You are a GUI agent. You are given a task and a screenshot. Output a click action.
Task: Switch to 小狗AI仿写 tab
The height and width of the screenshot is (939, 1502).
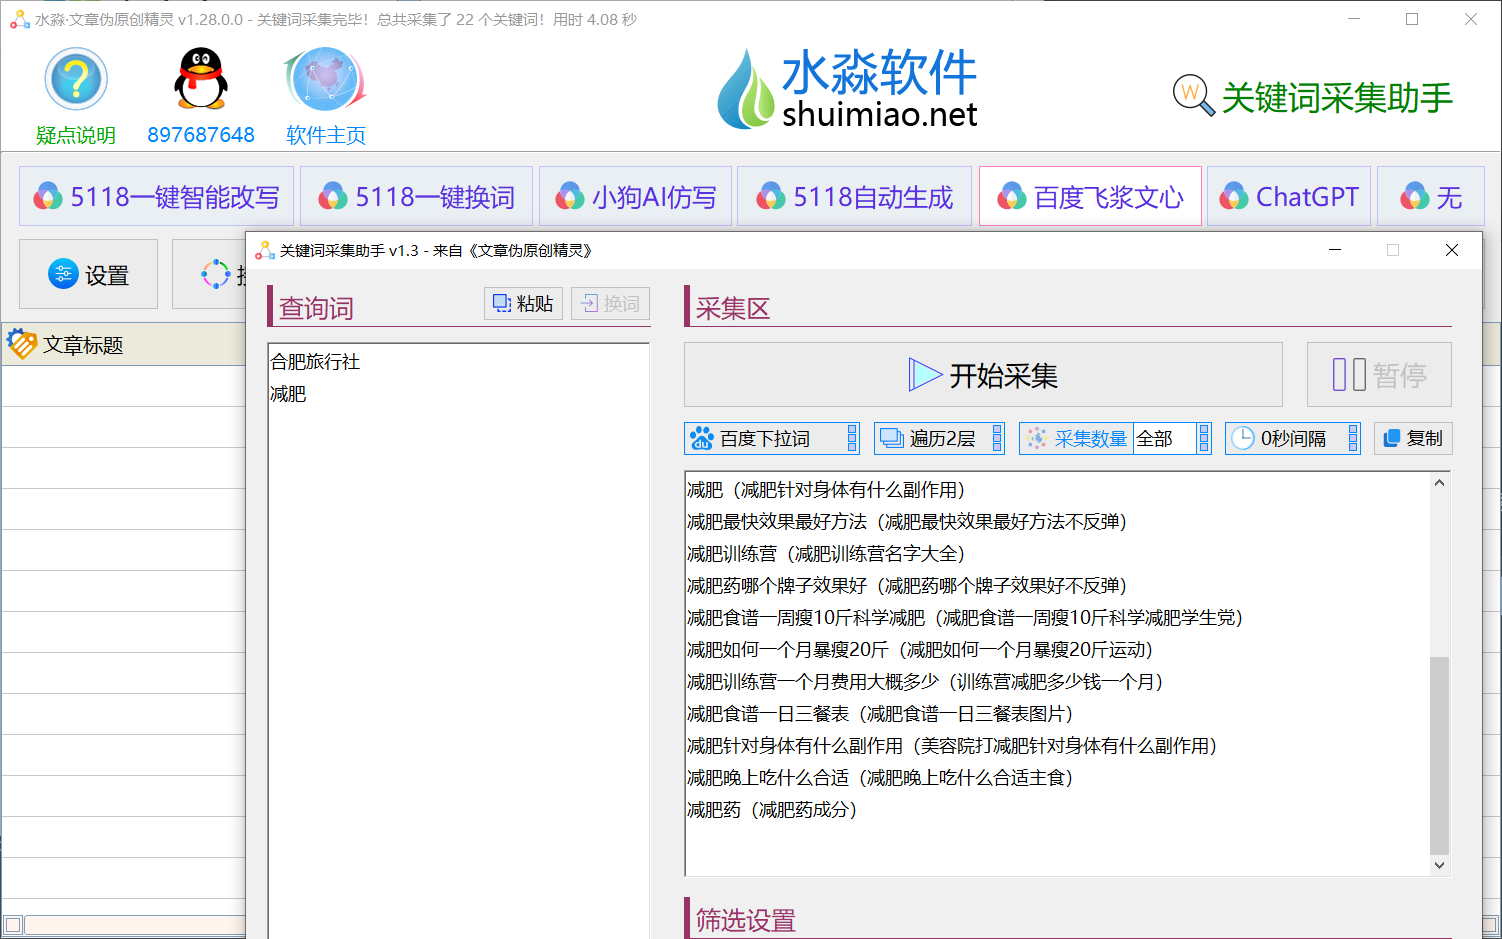636,196
